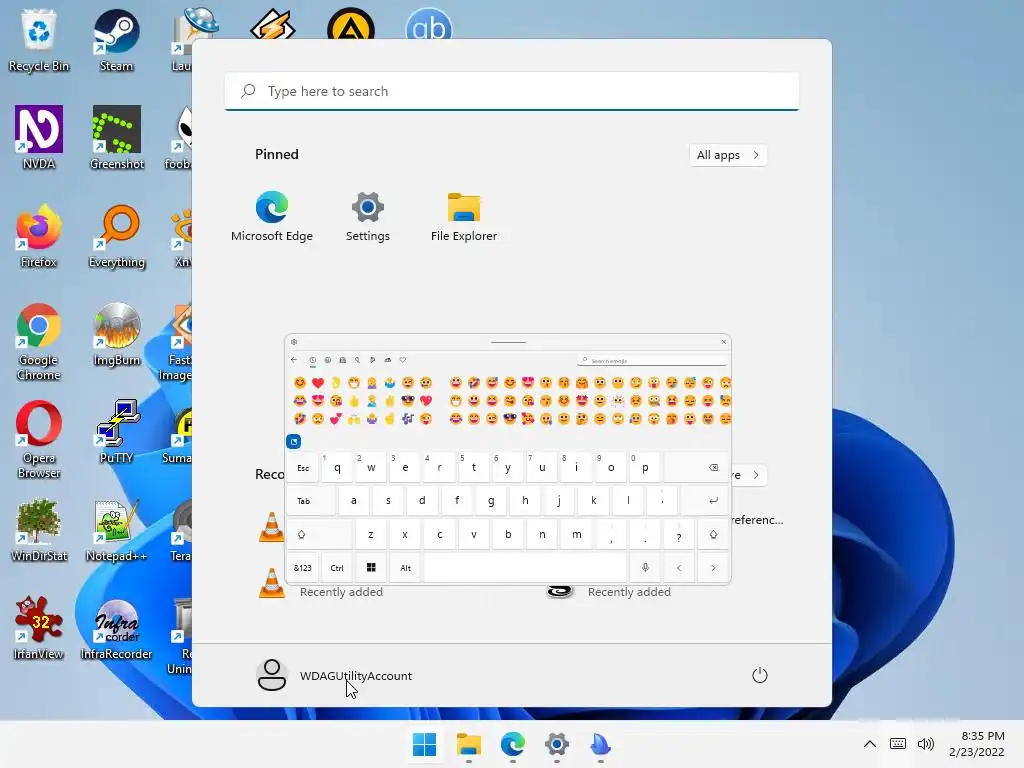
Task: Select the heart symbols emoji tab
Action: [x=403, y=360]
